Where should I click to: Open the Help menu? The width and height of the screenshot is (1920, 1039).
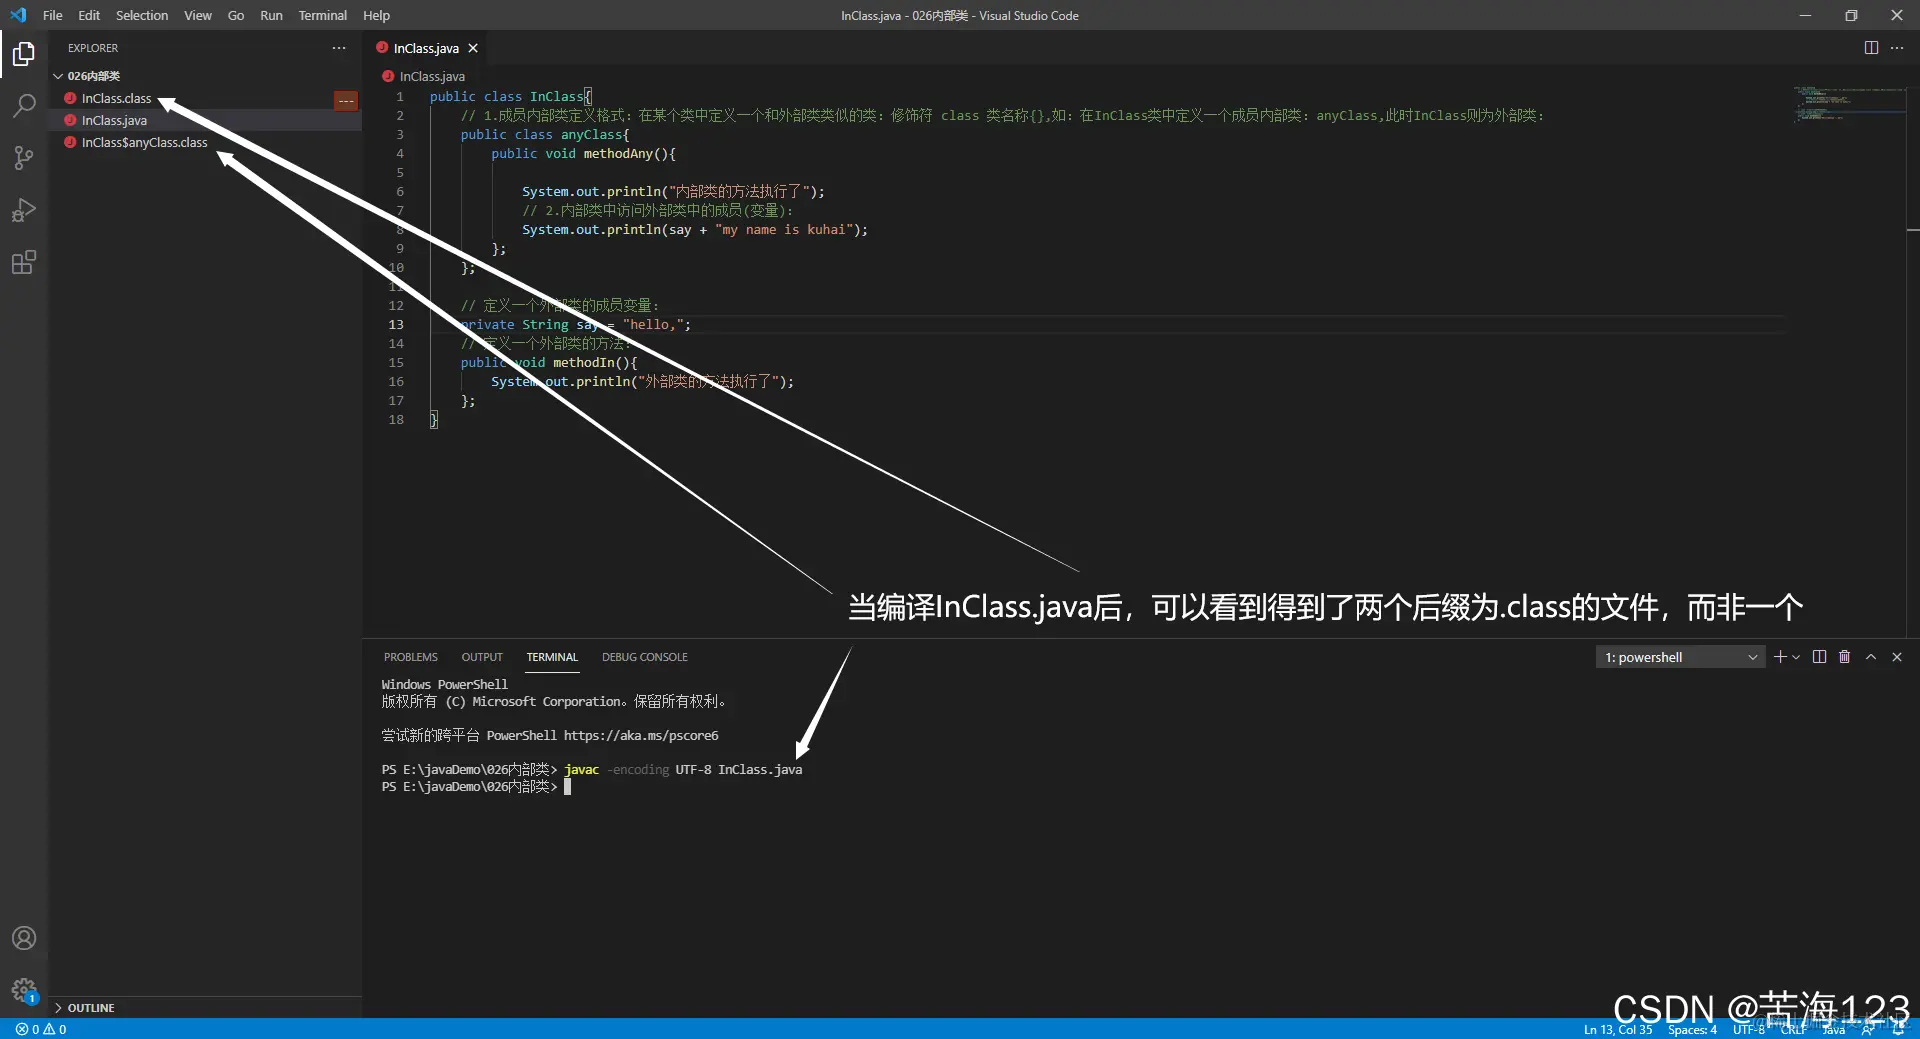tap(376, 15)
